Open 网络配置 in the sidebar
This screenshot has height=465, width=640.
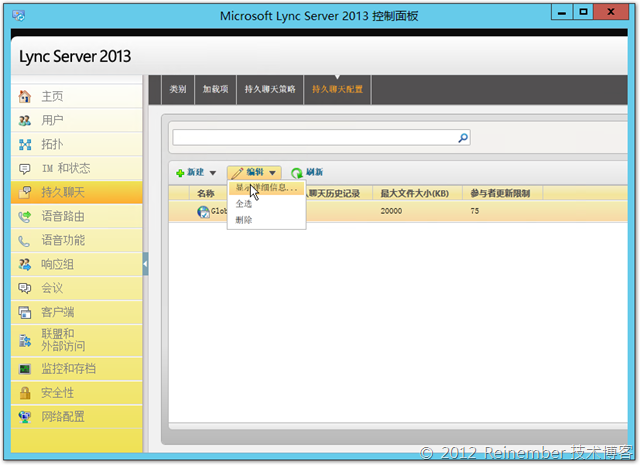(77, 417)
